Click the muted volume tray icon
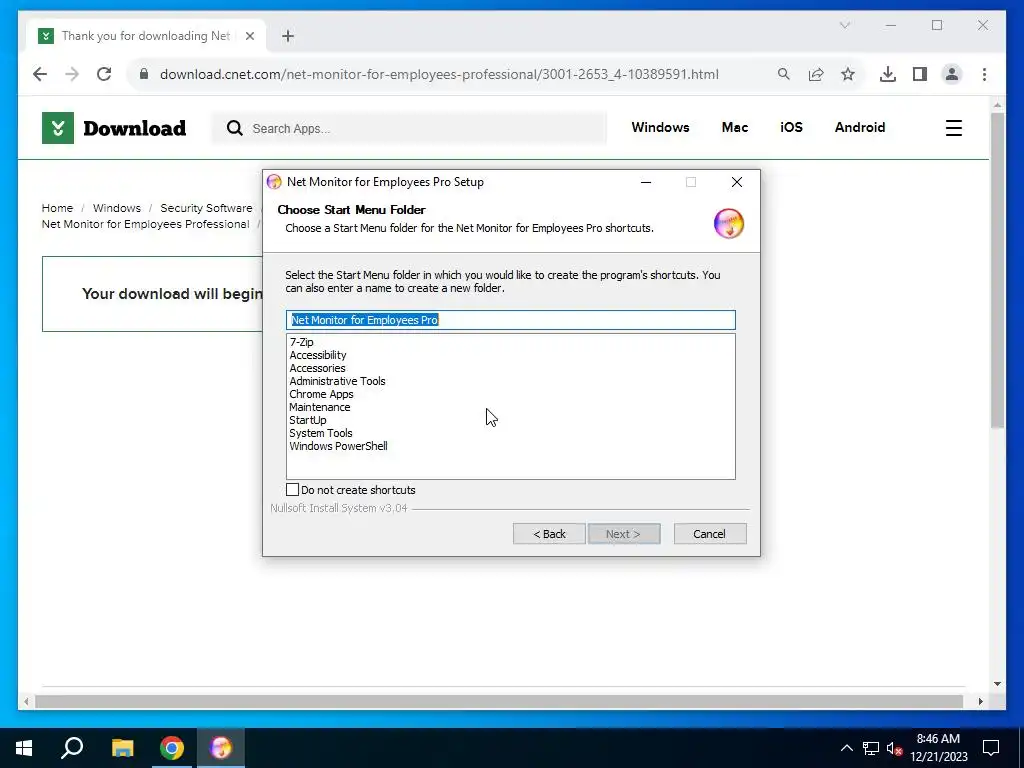1024x768 pixels. click(894, 748)
